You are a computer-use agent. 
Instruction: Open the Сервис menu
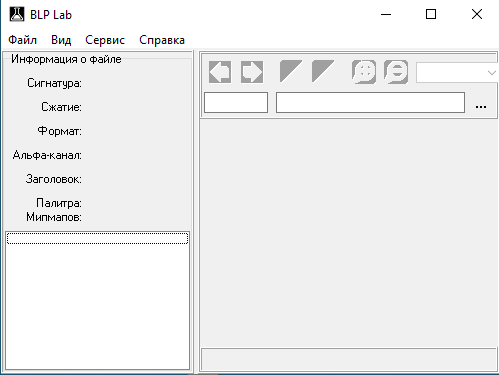pos(105,40)
